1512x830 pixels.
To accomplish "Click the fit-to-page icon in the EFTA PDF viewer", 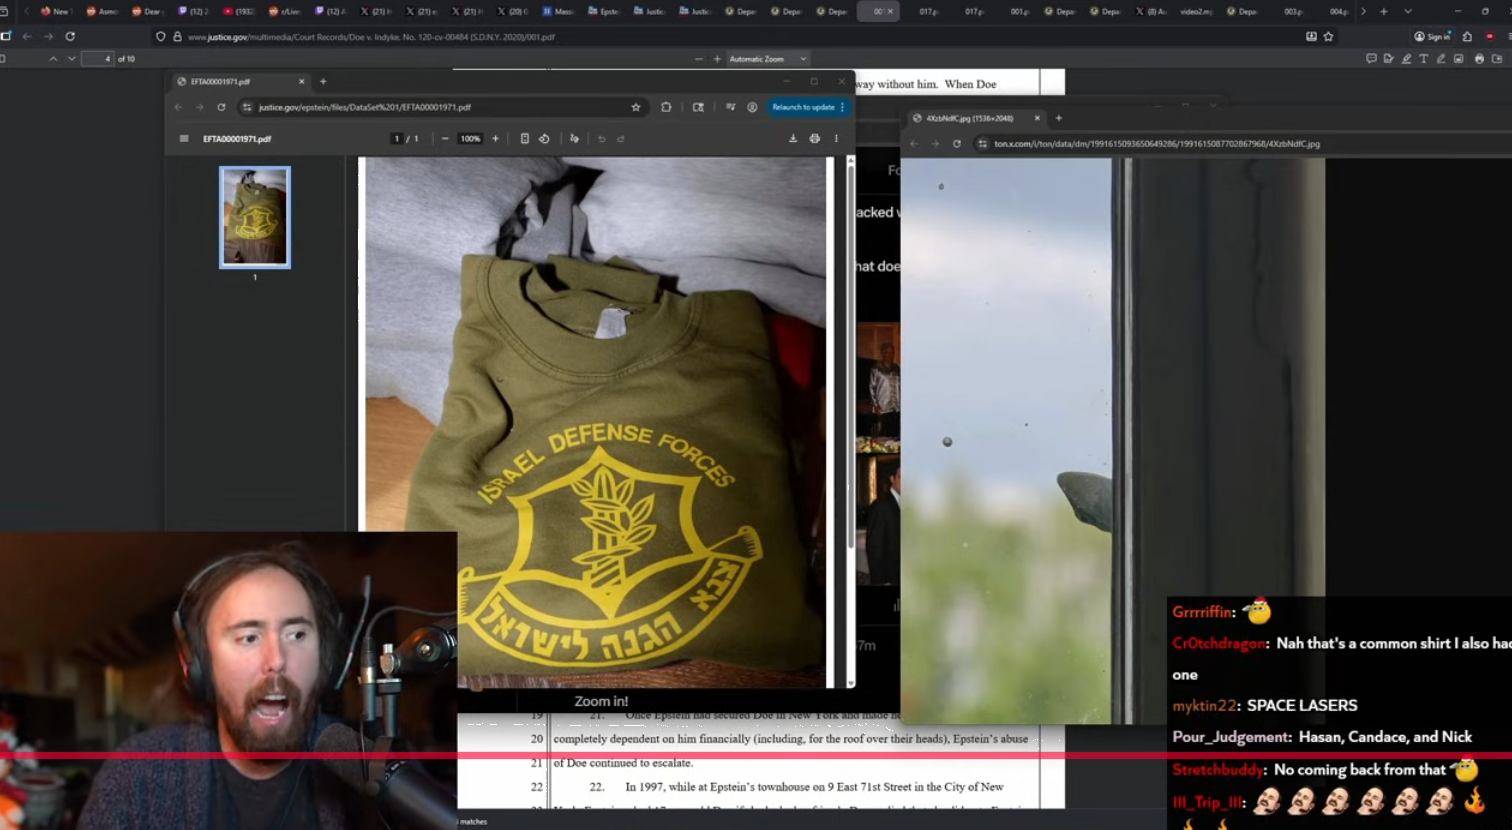I will 525,139.
